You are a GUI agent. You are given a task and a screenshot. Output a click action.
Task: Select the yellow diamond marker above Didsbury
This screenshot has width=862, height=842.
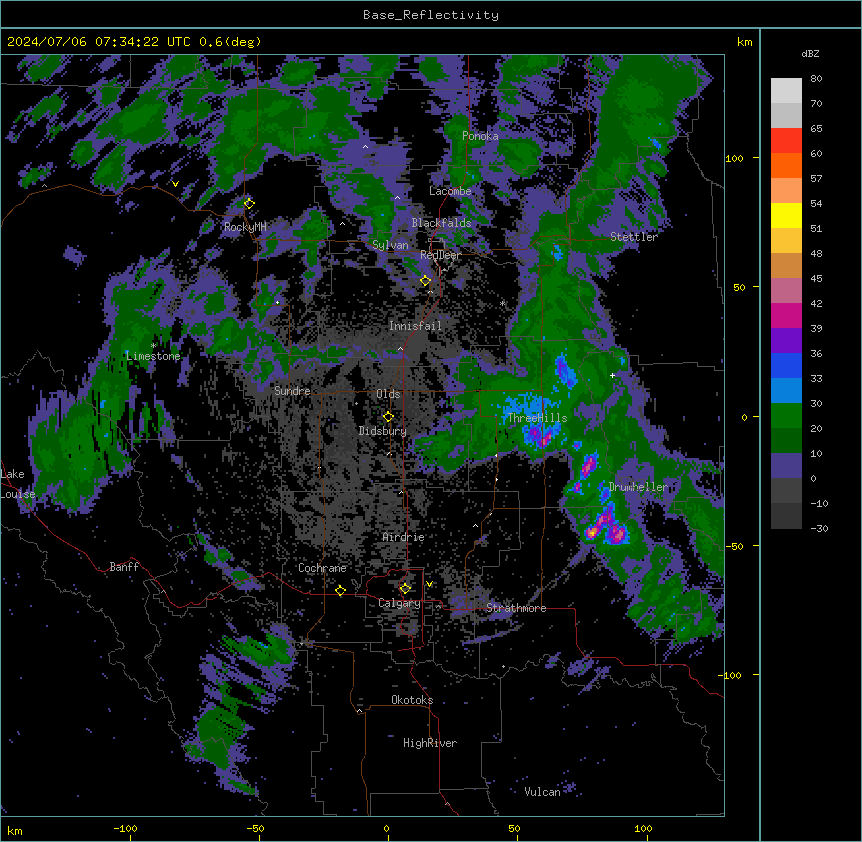388,417
